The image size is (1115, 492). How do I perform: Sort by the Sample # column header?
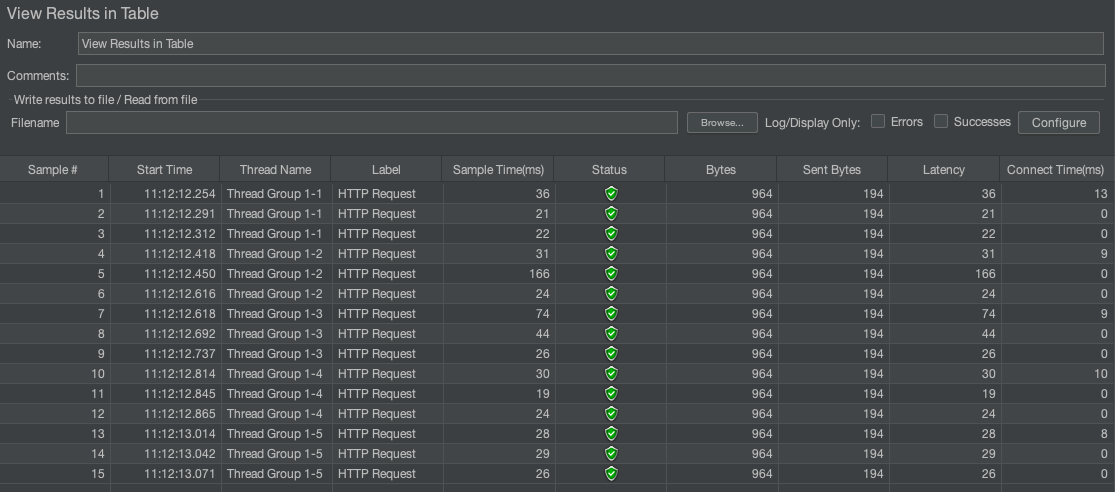click(53, 169)
